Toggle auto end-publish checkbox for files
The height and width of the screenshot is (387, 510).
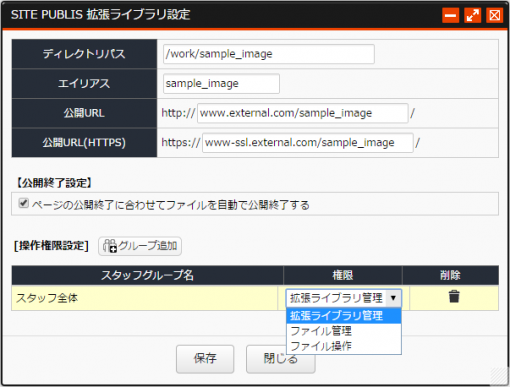point(23,203)
